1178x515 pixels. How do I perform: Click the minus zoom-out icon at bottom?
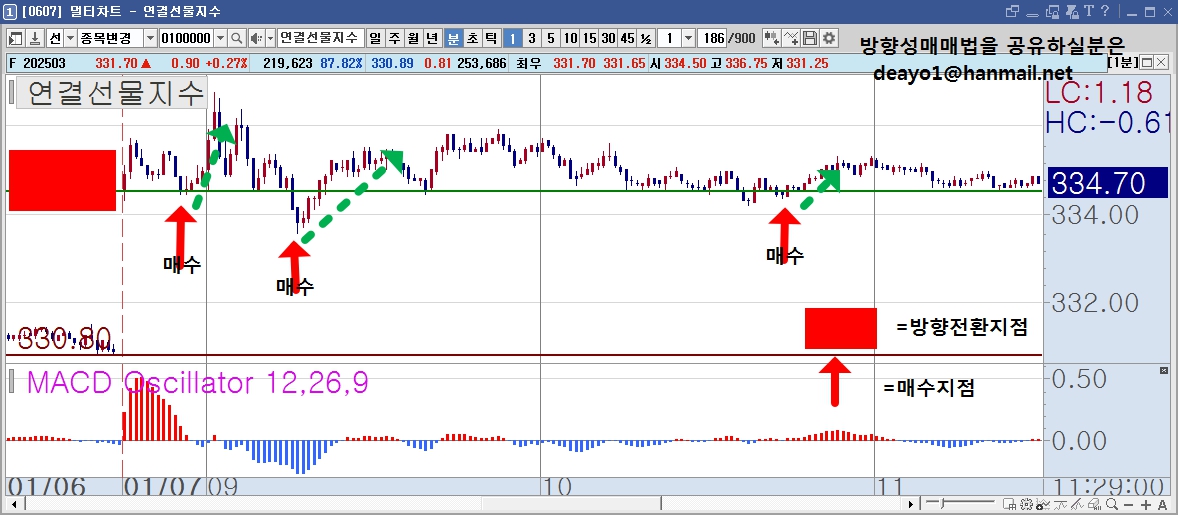1130,504
